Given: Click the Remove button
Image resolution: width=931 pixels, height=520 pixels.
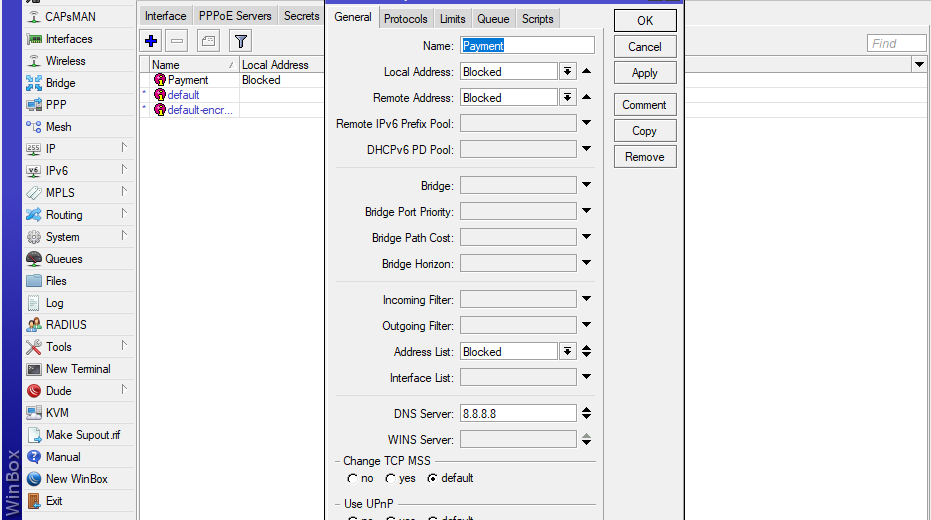Looking at the screenshot, I should click(644, 157).
